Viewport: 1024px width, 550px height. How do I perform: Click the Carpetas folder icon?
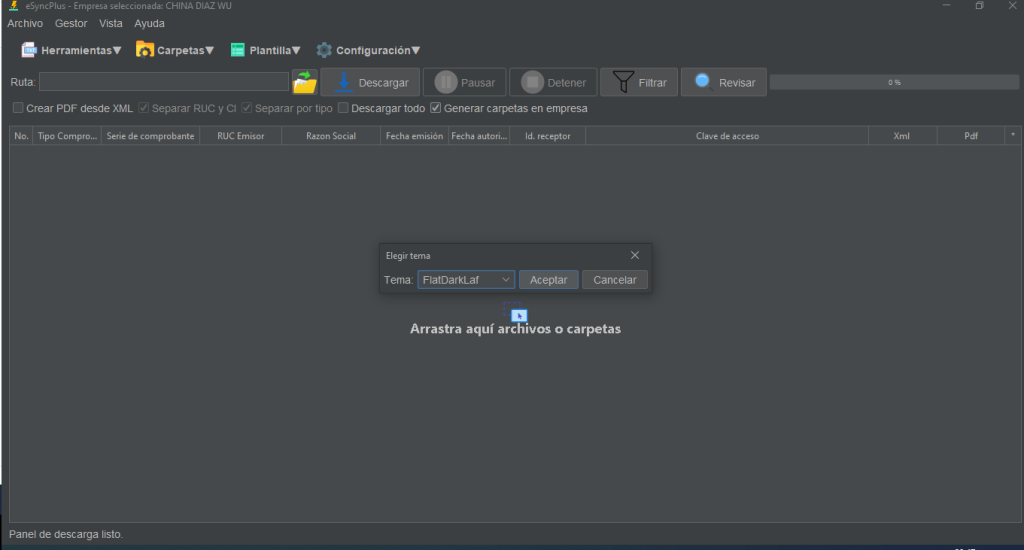click(145, 50)
